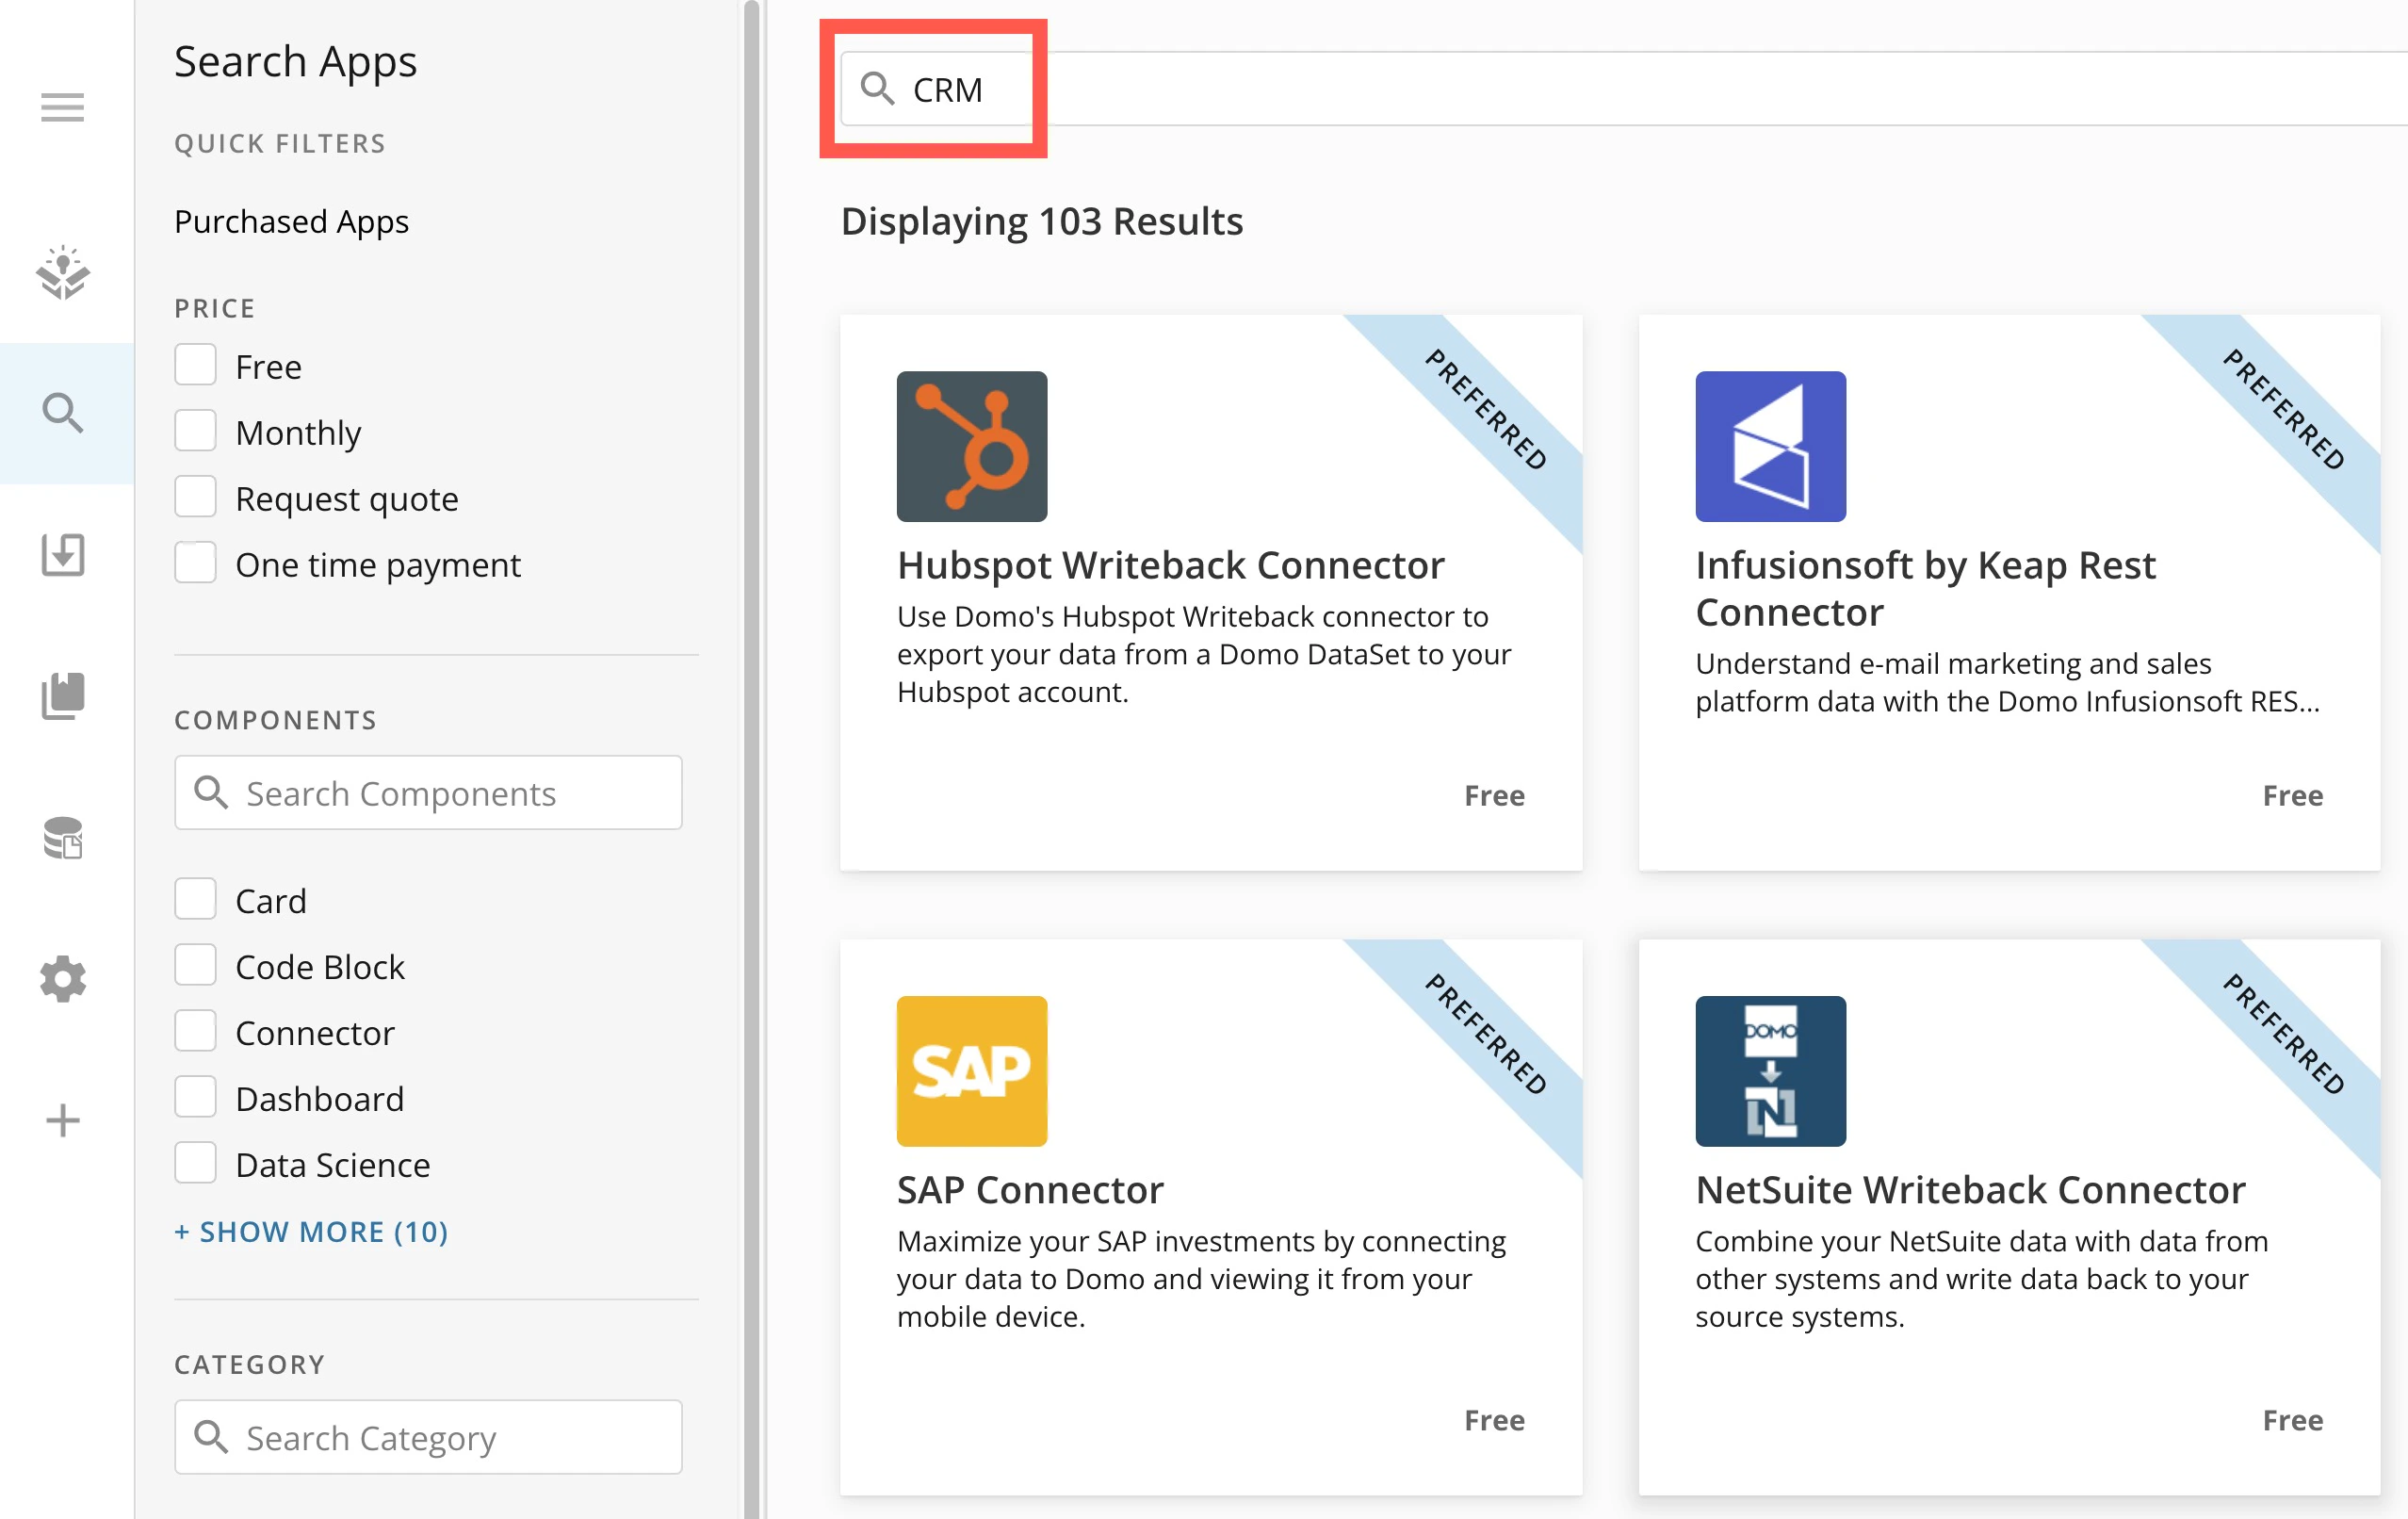Click the SAP logo icon
The image size is (2408, 1519).
pyautogui.click(x=971, y=1070)
